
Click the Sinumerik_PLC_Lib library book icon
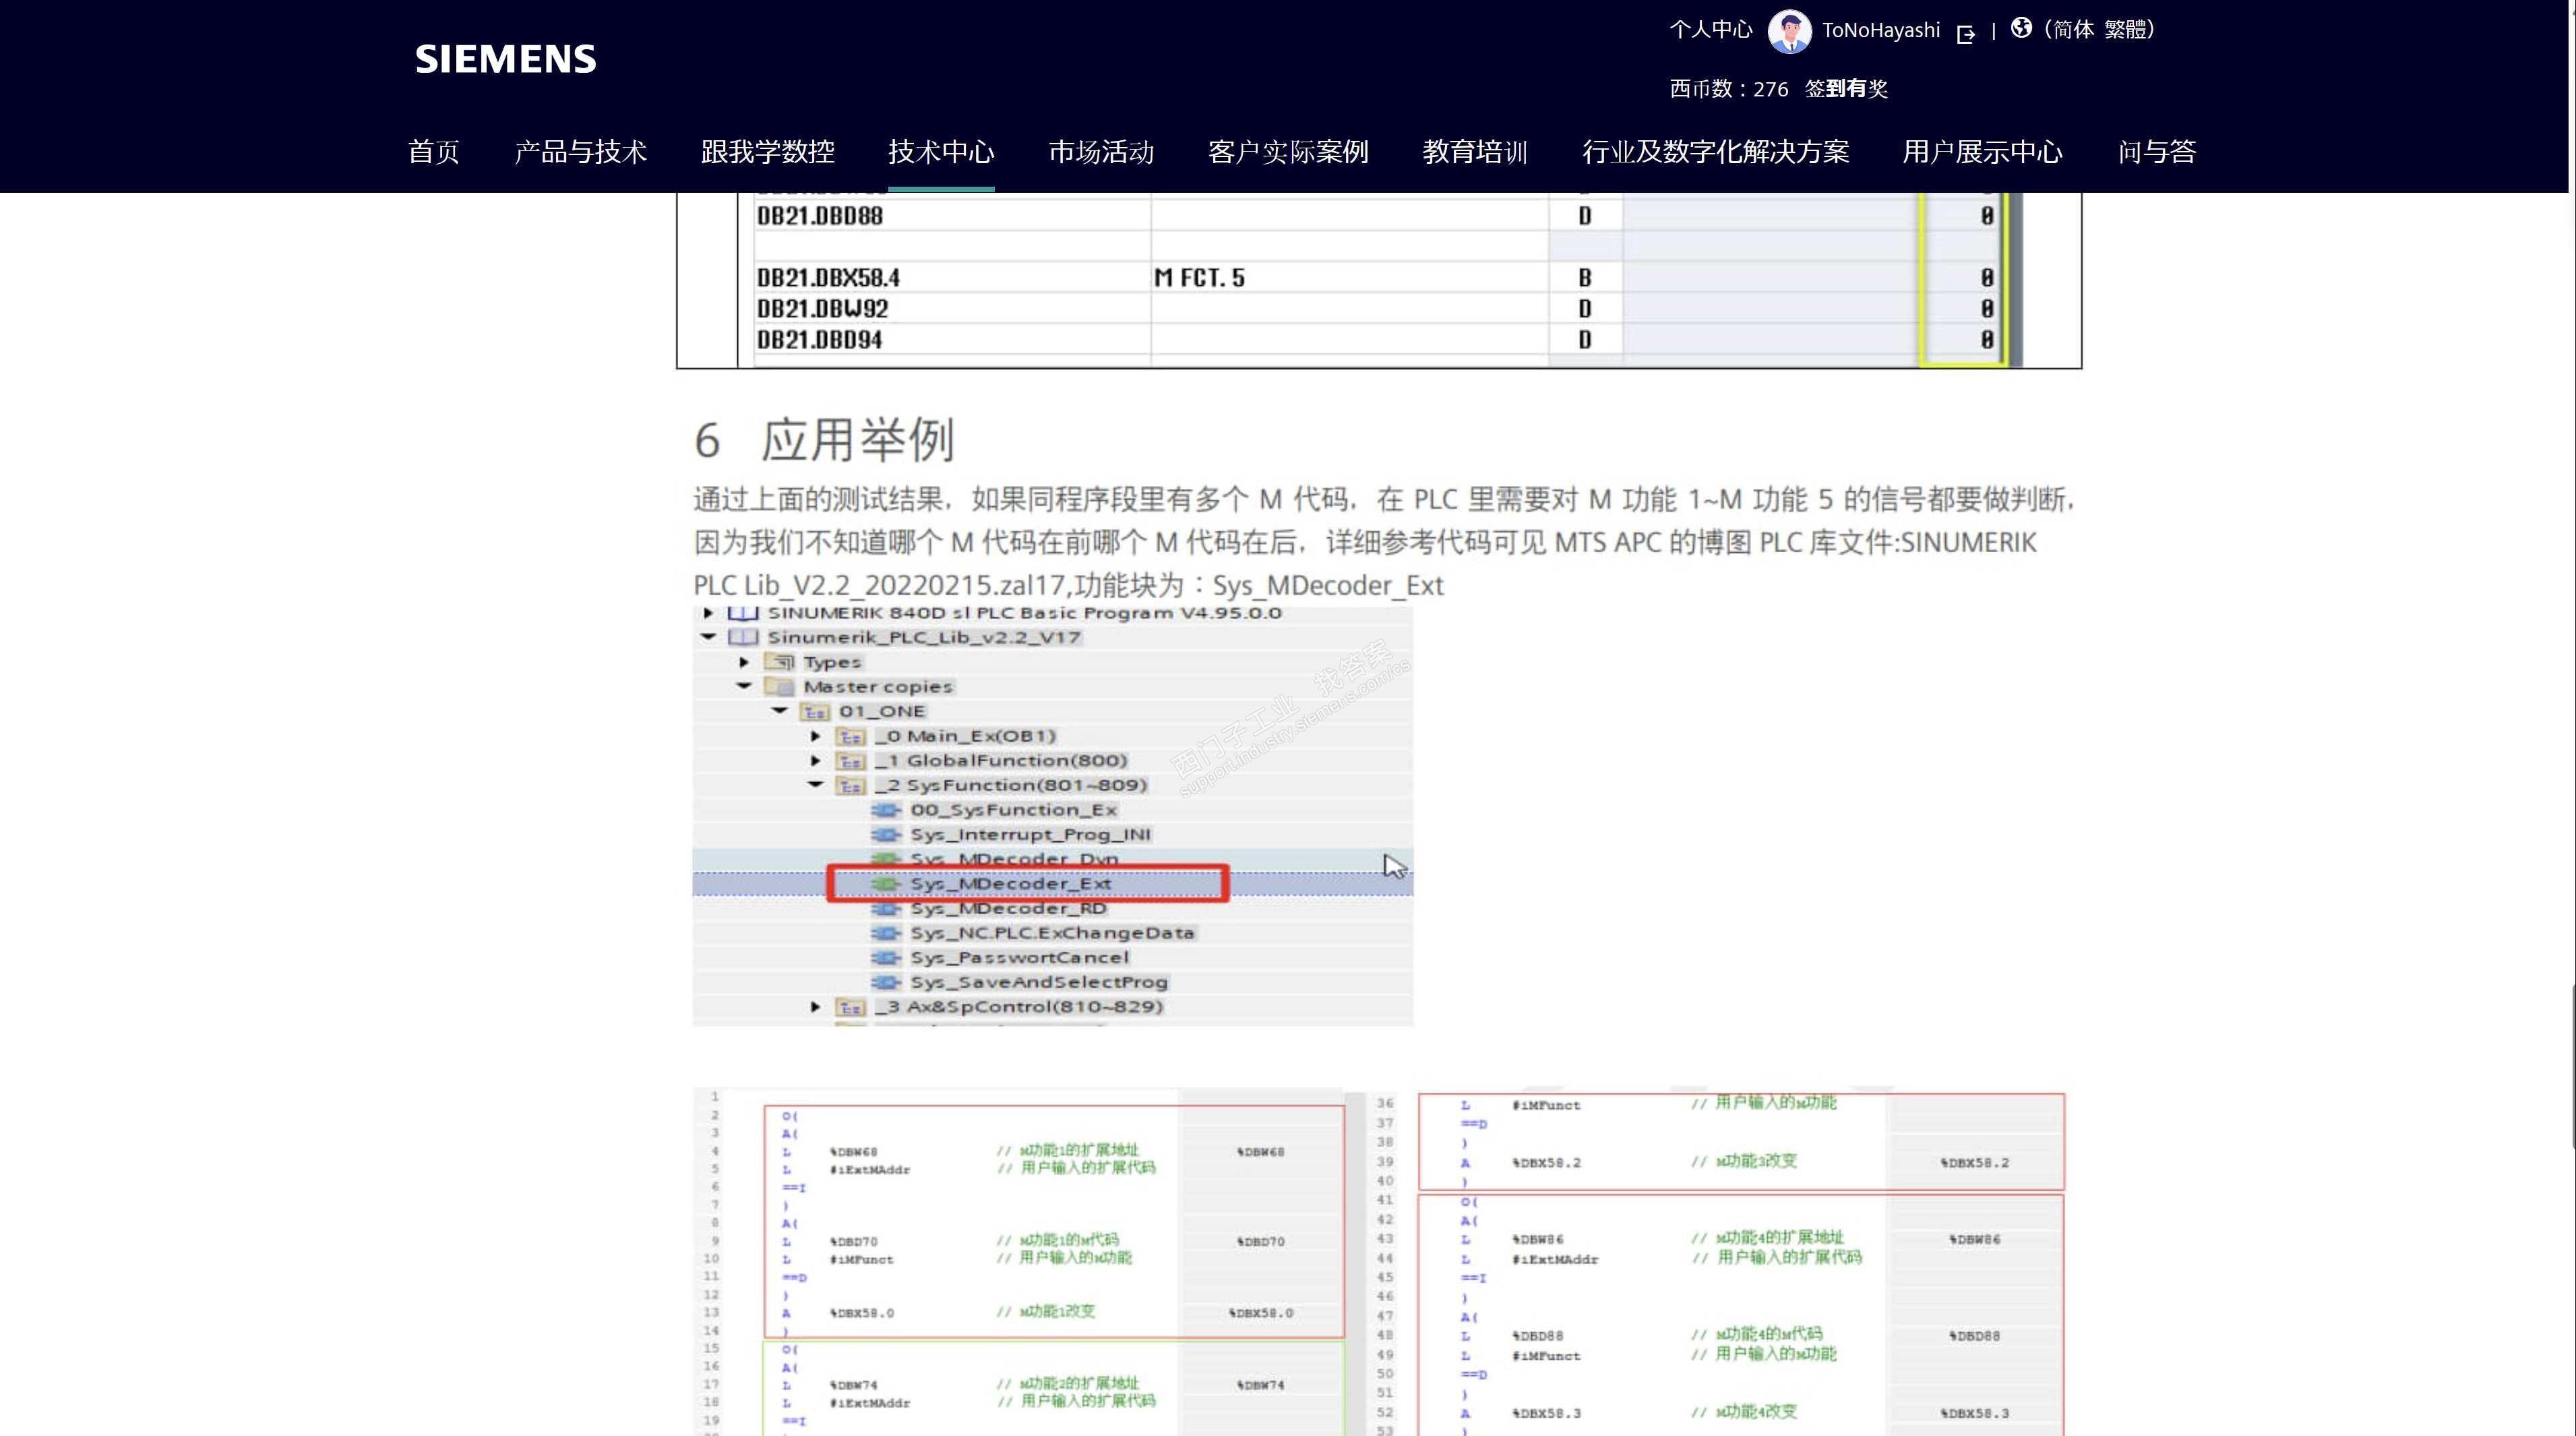pos(742,638)
